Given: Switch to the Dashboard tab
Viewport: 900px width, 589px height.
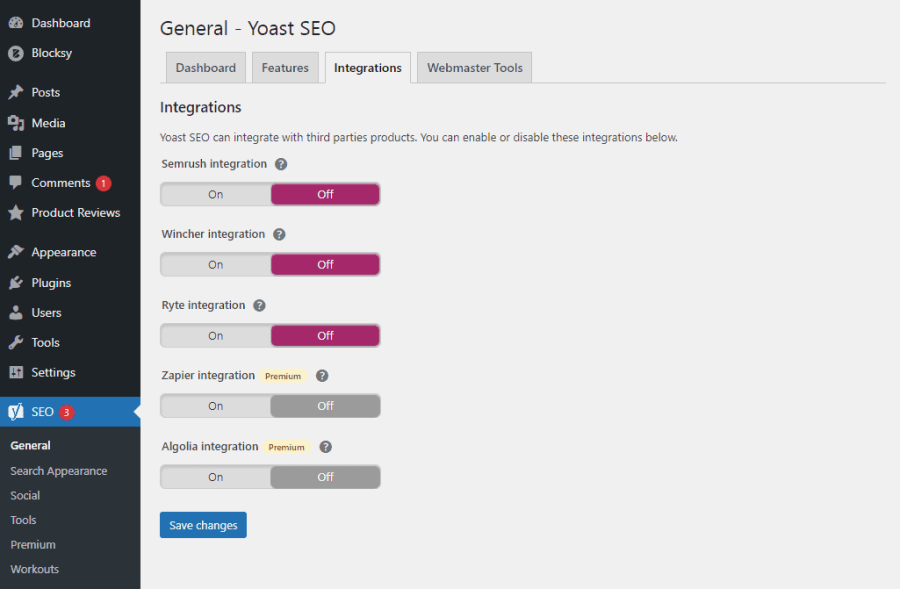Looking at the screenshot, I should tap(205, 68).
